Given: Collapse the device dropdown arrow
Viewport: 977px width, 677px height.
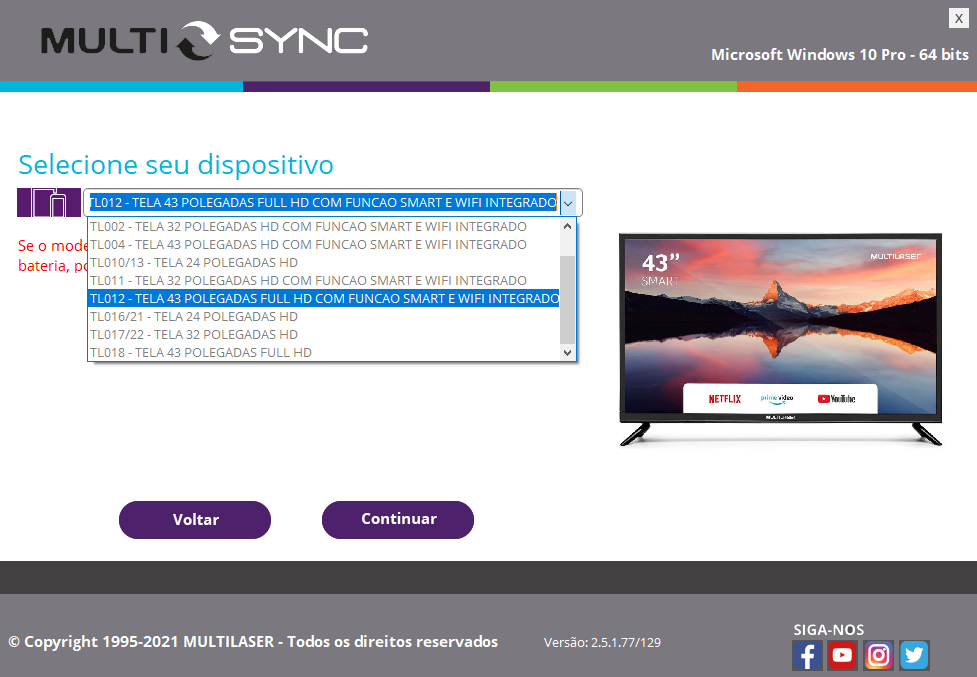Looking at the screenshot, I should [x=568, y=203].
